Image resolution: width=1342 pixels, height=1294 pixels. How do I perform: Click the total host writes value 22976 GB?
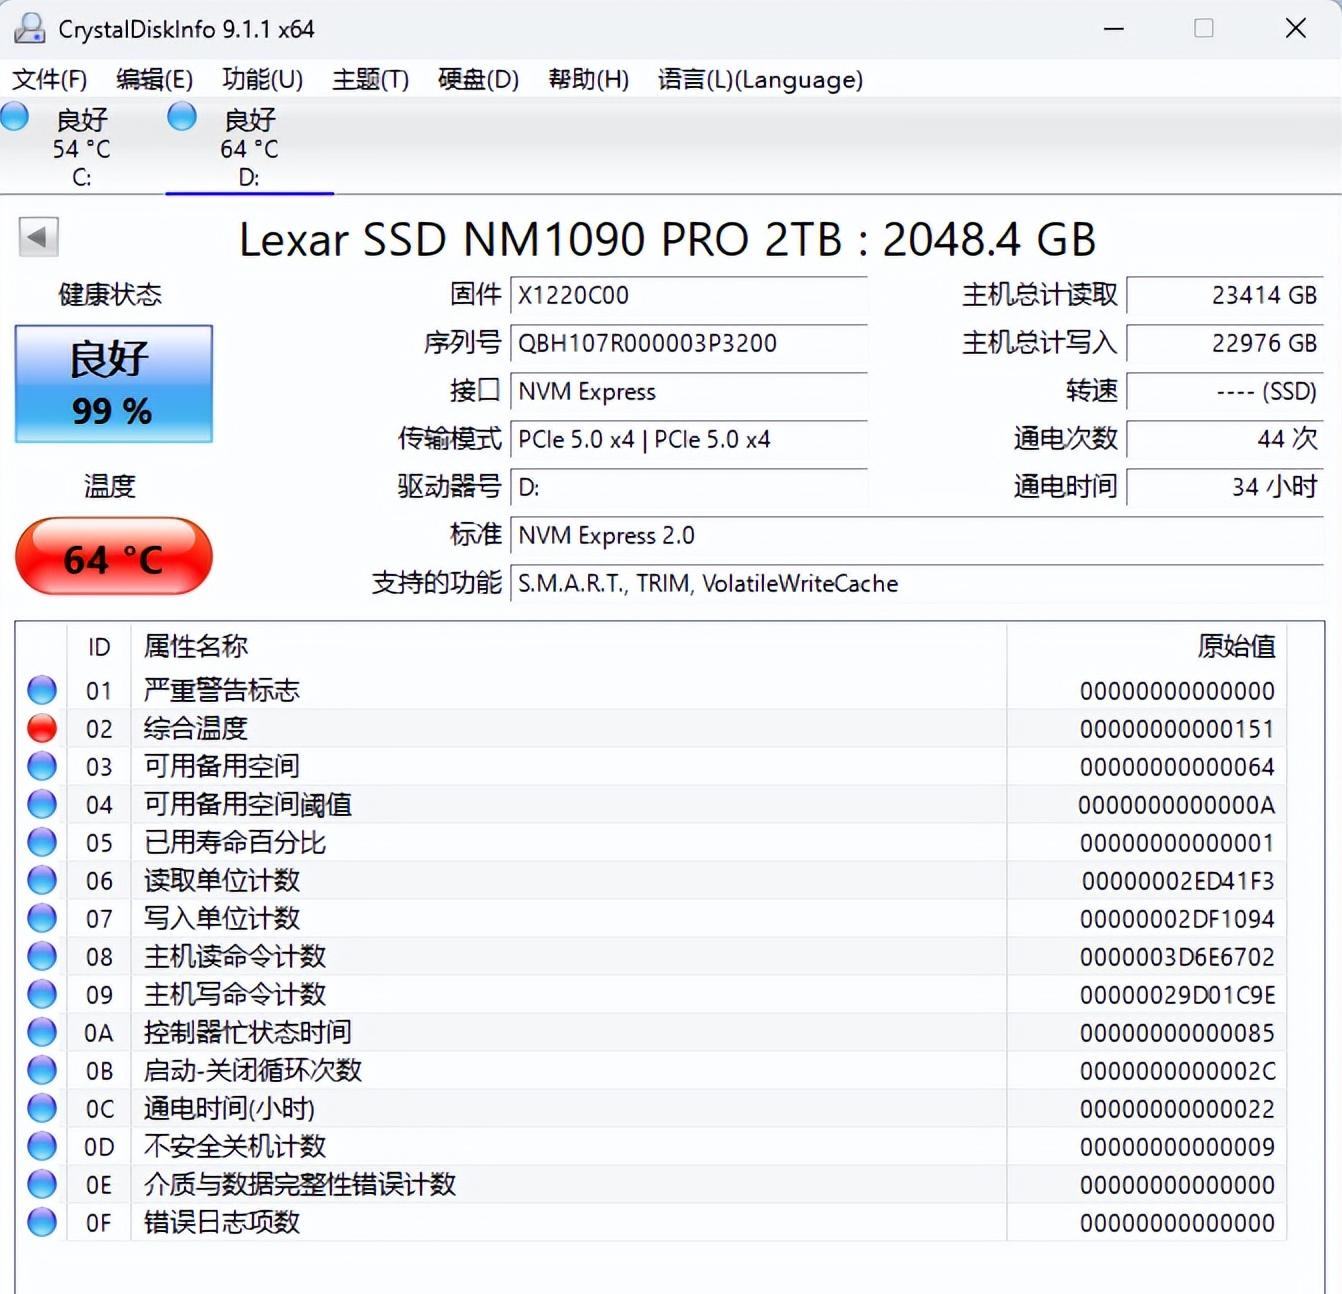coord(1225,344)
